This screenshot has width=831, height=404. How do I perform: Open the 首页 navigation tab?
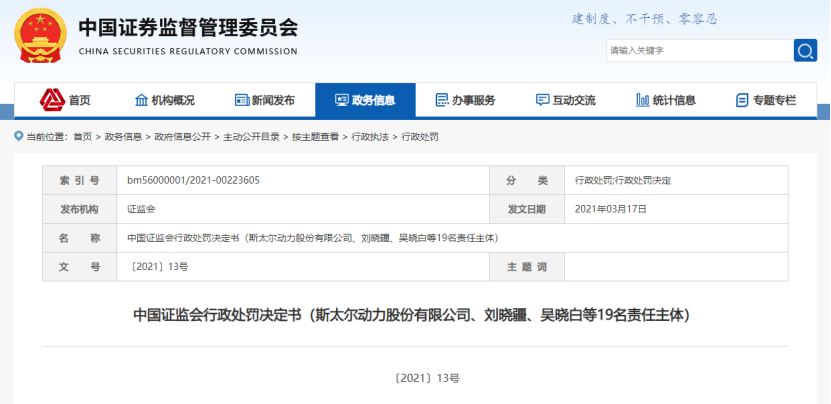pos(65,100)
